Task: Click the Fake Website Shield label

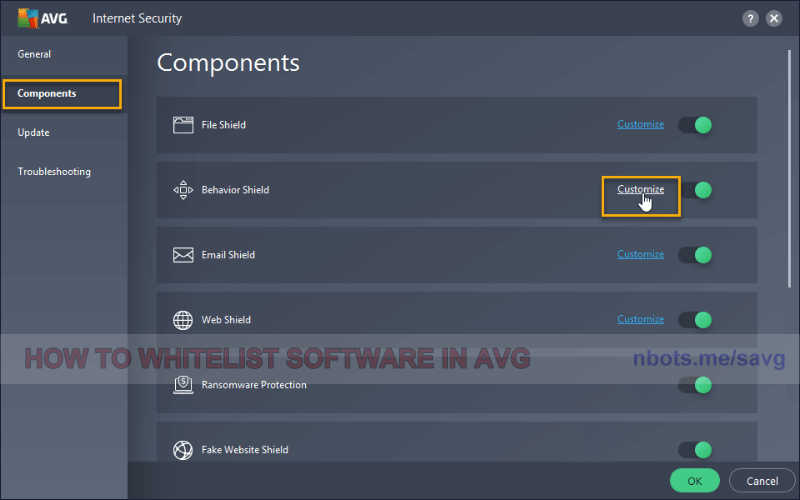Action: [245, 450]
